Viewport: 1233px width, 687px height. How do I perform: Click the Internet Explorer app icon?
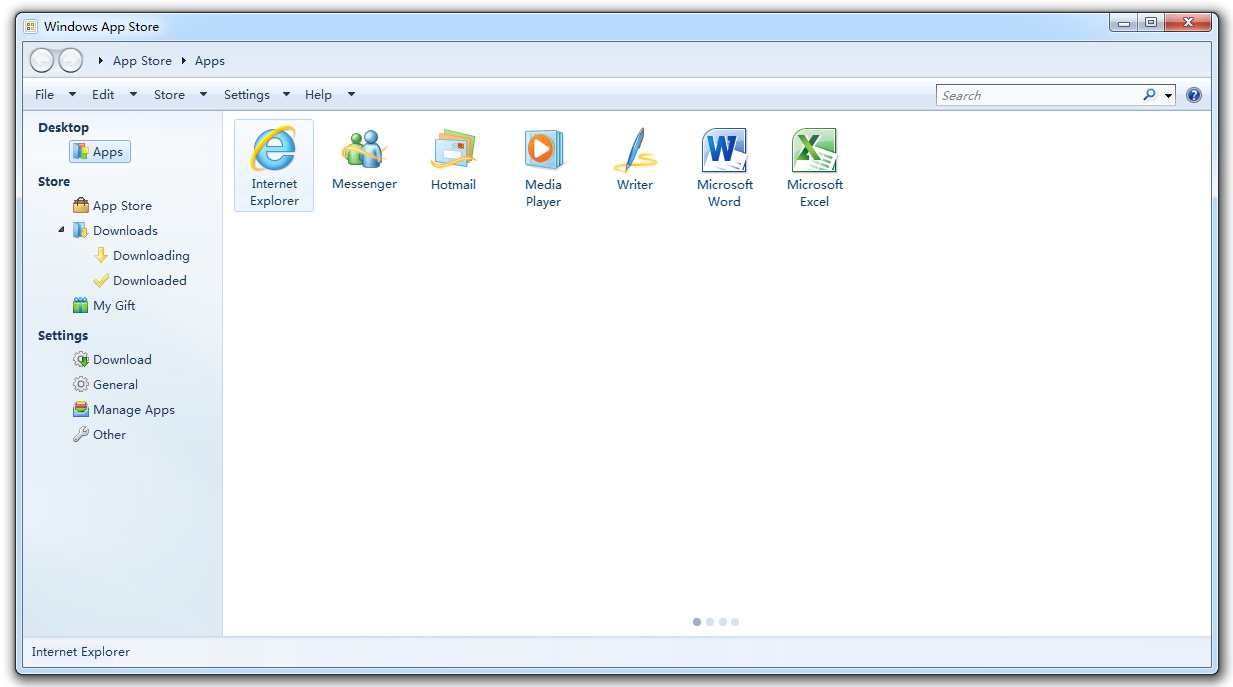tap(274, 150)
